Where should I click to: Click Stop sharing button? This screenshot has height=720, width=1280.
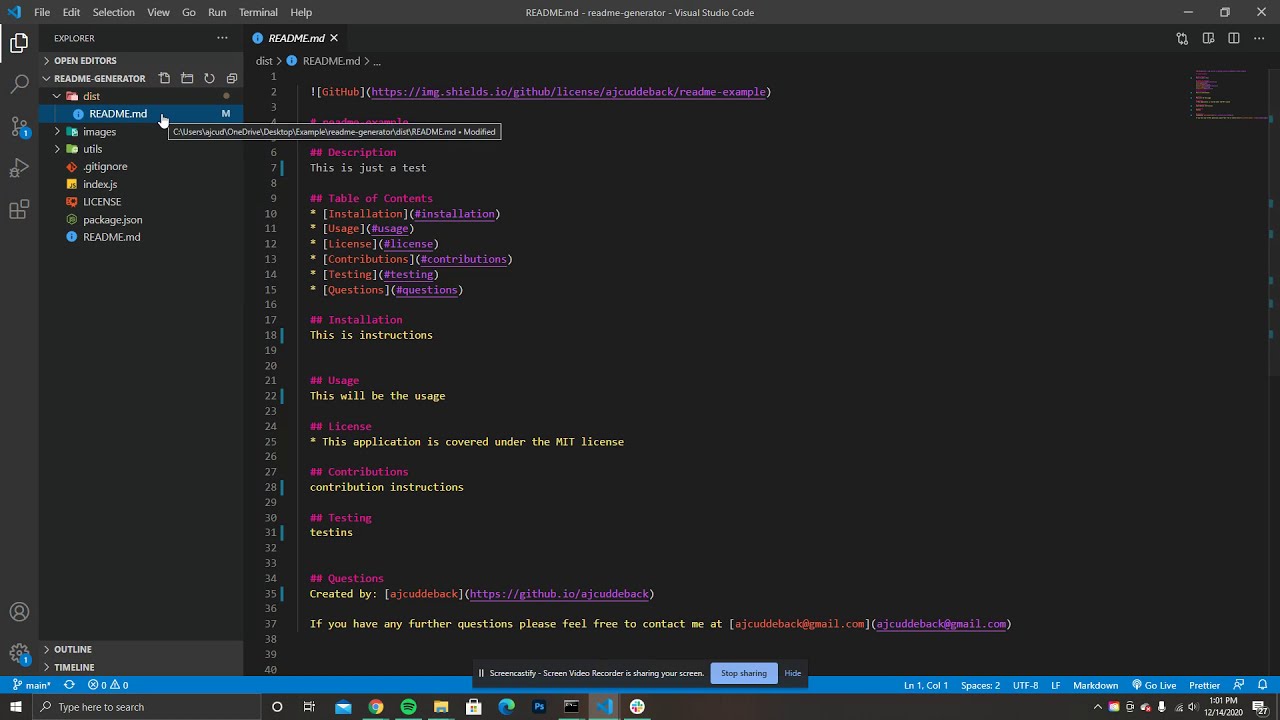point(744,673)
